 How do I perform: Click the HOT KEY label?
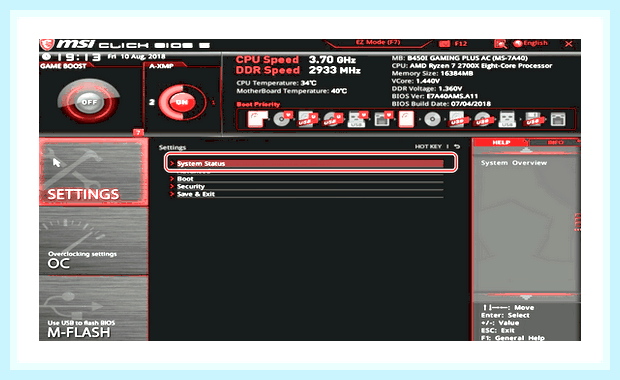[428, 147]
